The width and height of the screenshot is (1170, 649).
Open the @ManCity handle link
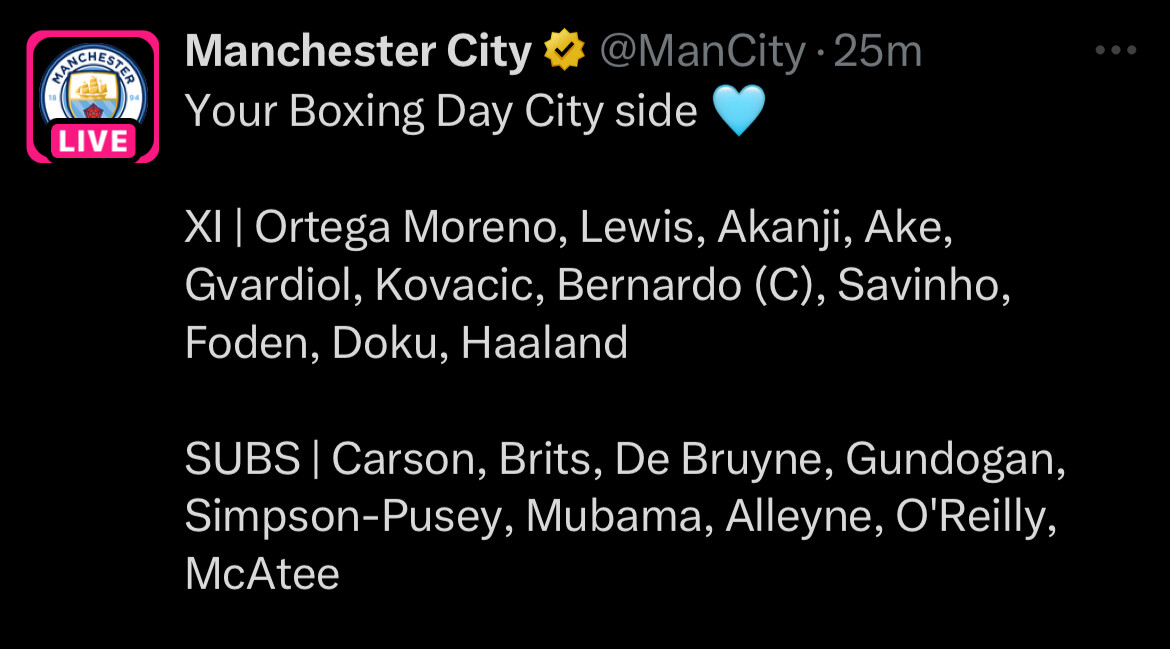click(x=703, y=51)
